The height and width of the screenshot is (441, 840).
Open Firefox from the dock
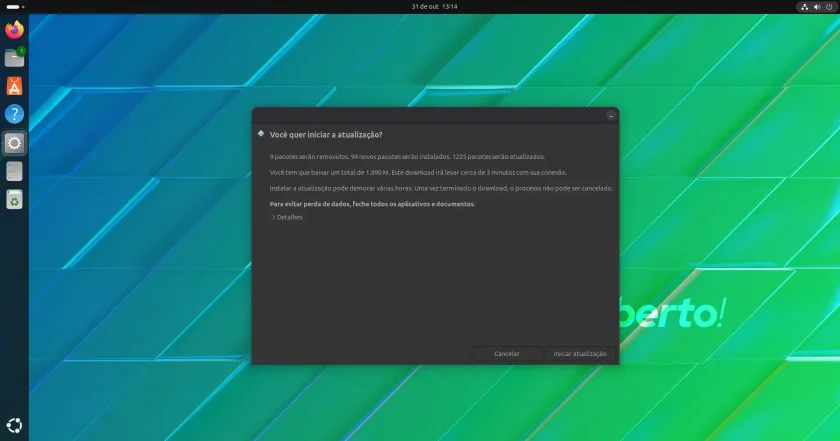(x=14, y=29)
